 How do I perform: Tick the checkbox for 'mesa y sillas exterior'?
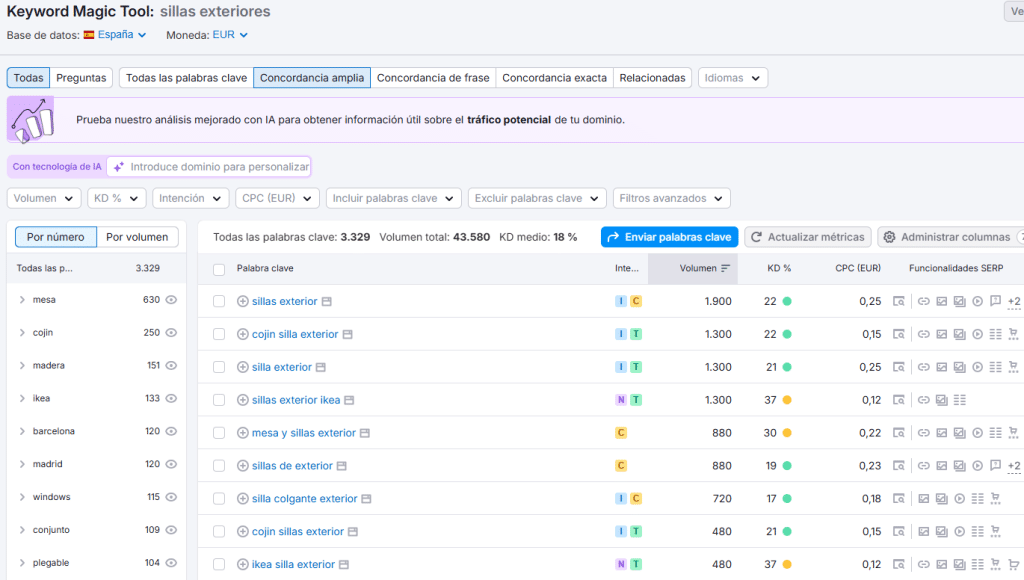(x=219, y=433)
